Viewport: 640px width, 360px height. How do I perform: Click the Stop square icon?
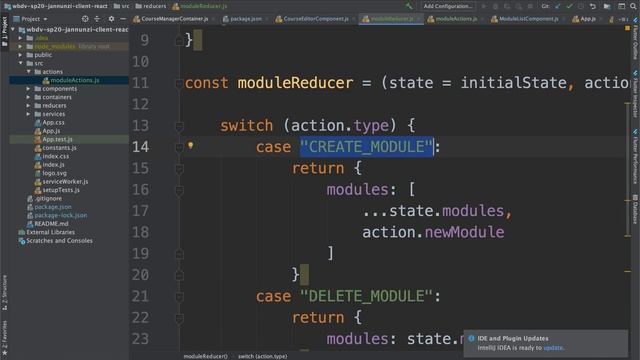530,7
